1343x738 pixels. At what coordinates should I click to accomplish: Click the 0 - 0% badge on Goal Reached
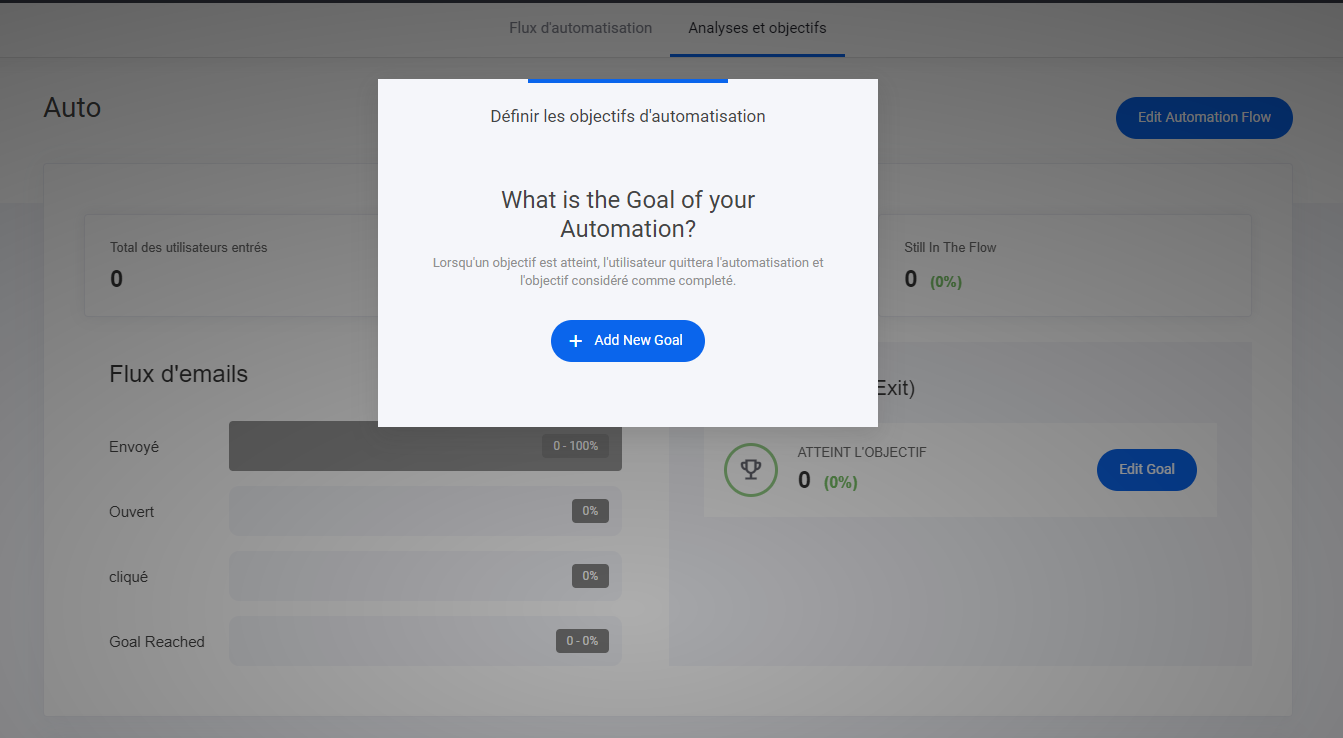(x=582, y=641)
